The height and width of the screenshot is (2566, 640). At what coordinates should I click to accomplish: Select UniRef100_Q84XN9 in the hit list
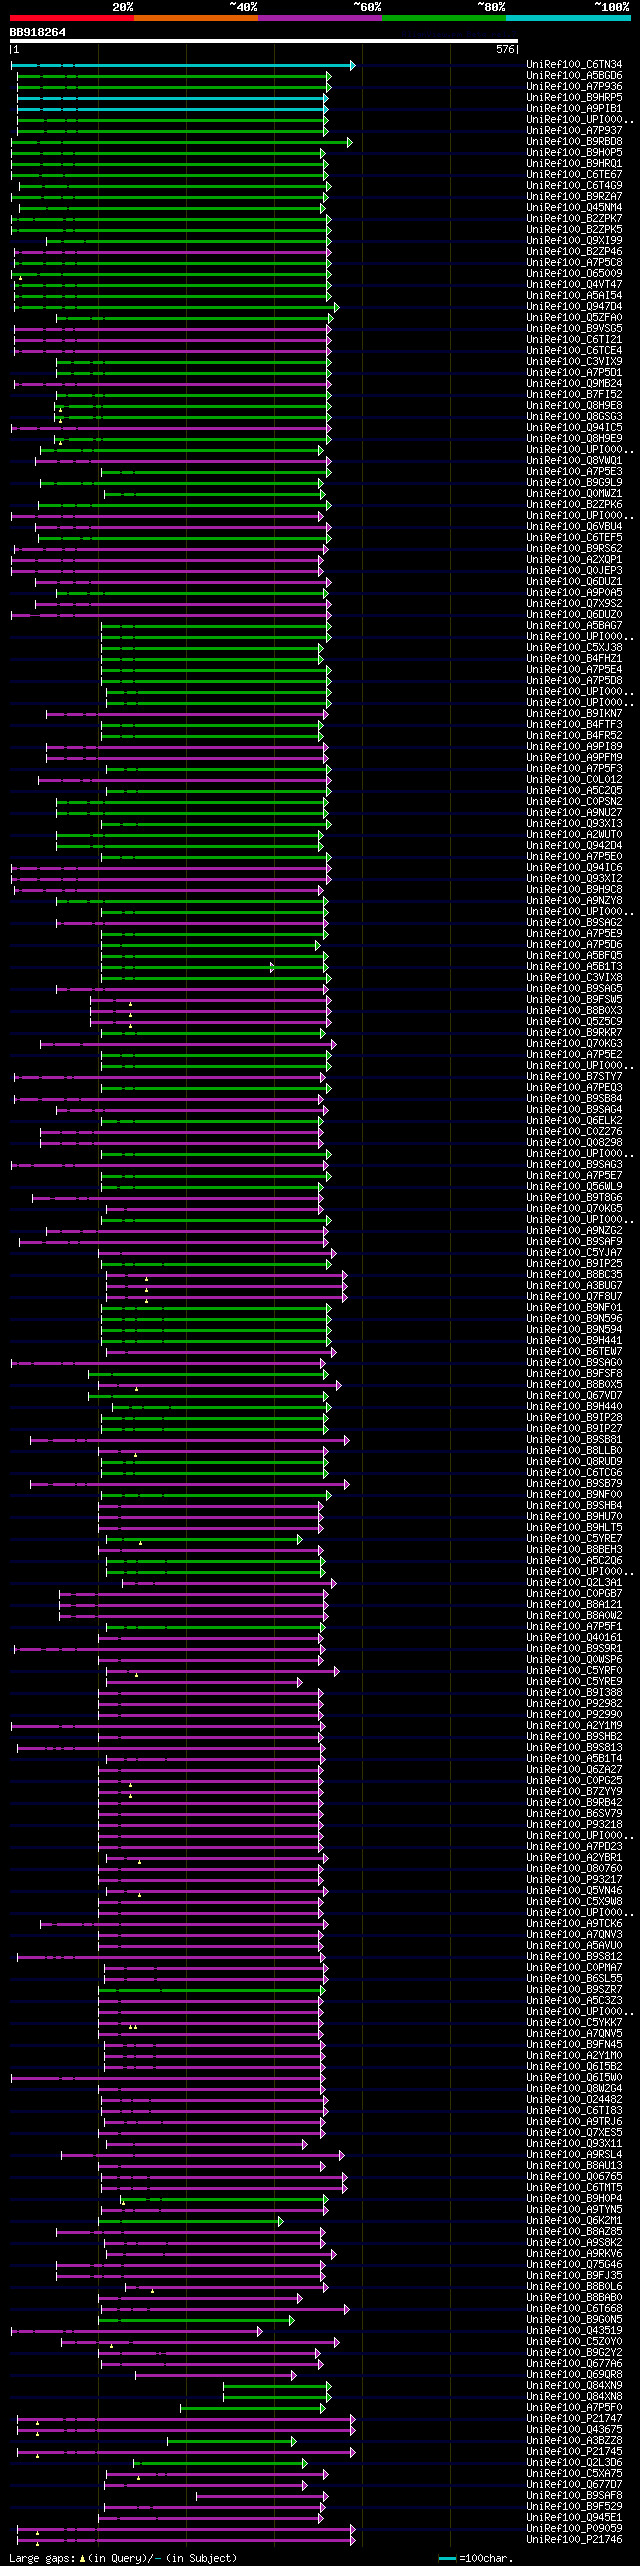574,2386
